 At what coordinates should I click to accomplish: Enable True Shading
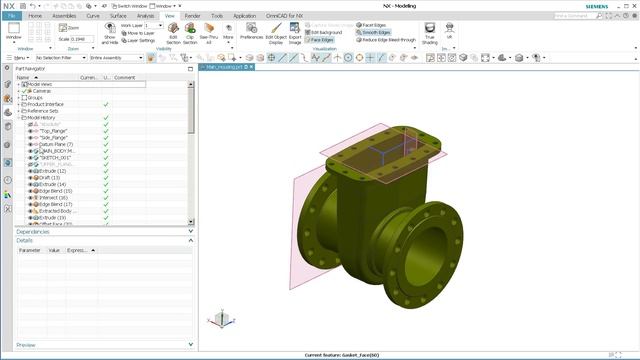point(429,33)
